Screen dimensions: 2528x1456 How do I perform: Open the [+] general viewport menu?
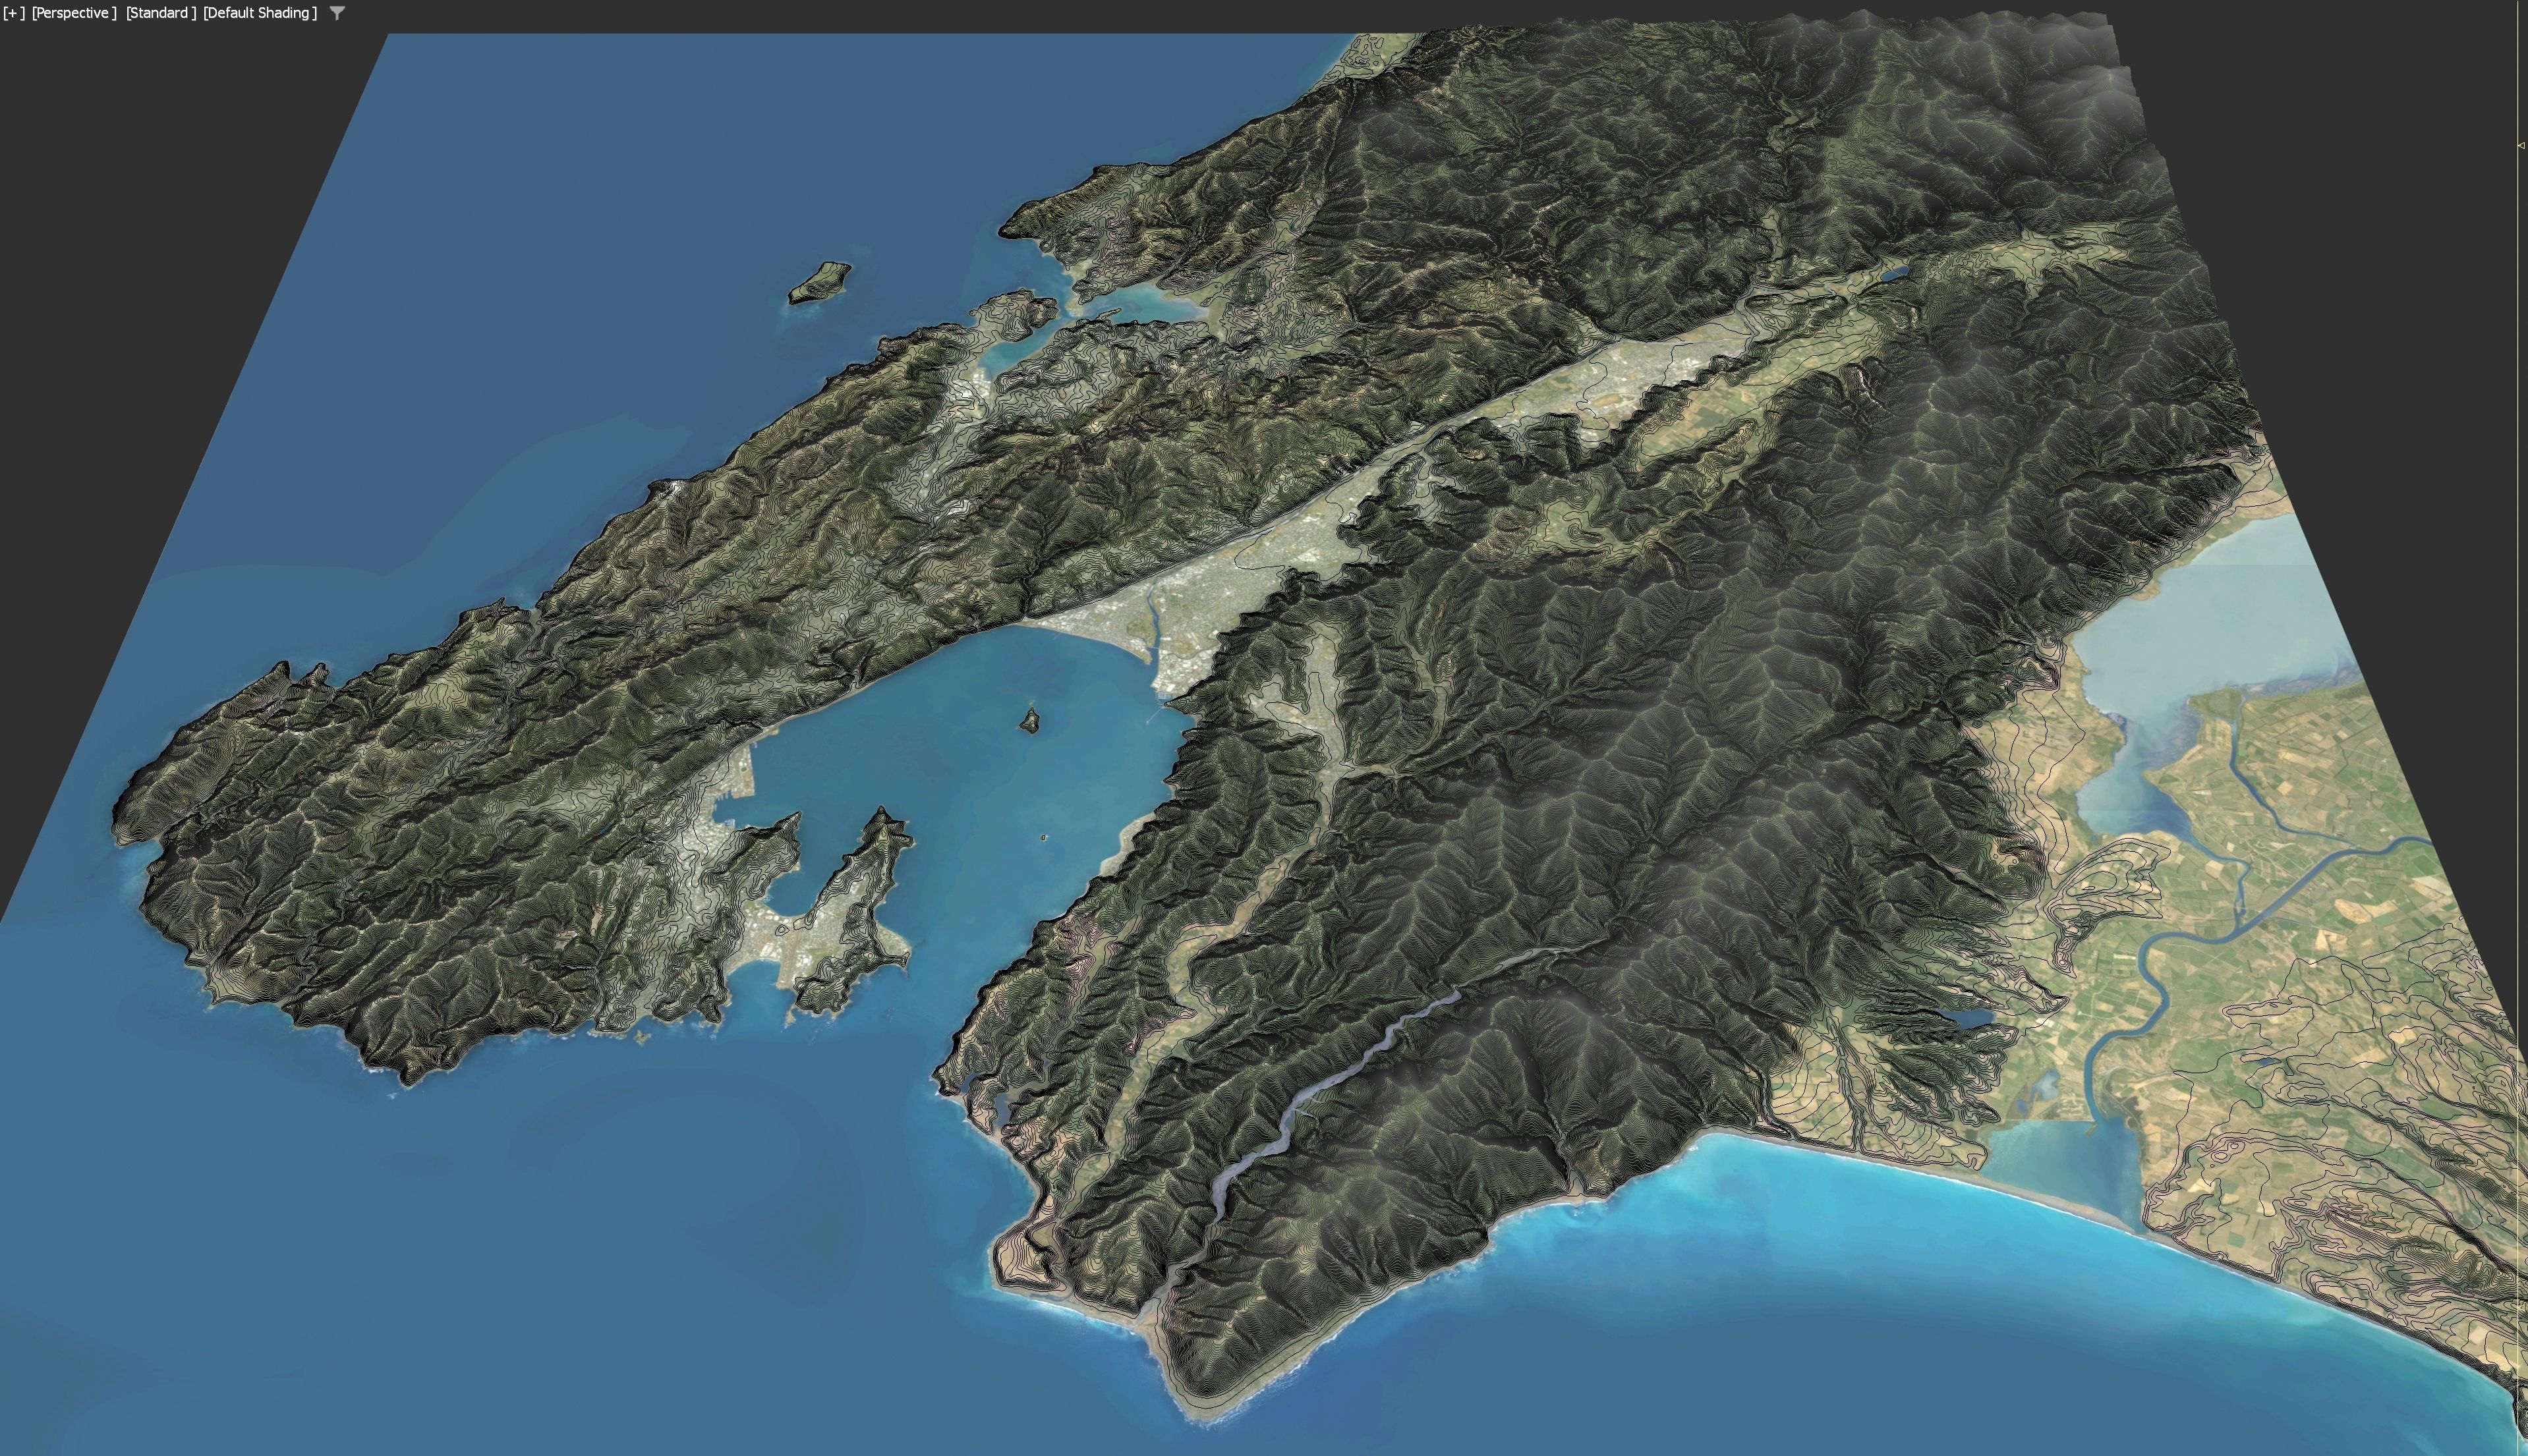pyautogui.click(x=14, y=13)
